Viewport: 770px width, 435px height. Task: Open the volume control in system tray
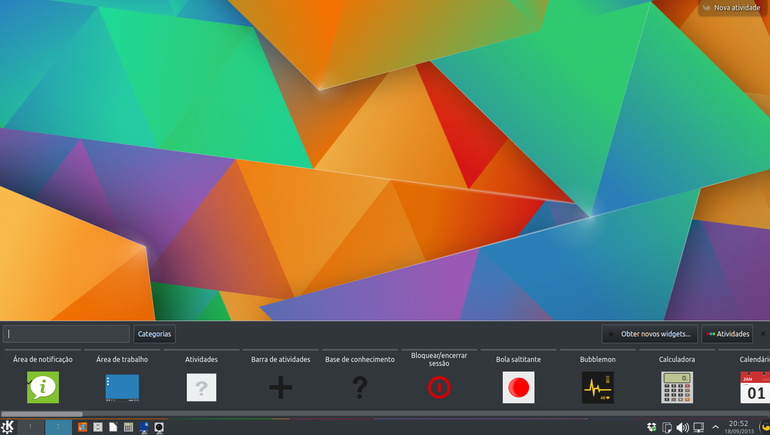pyautogui.click(x=682, y=428)
